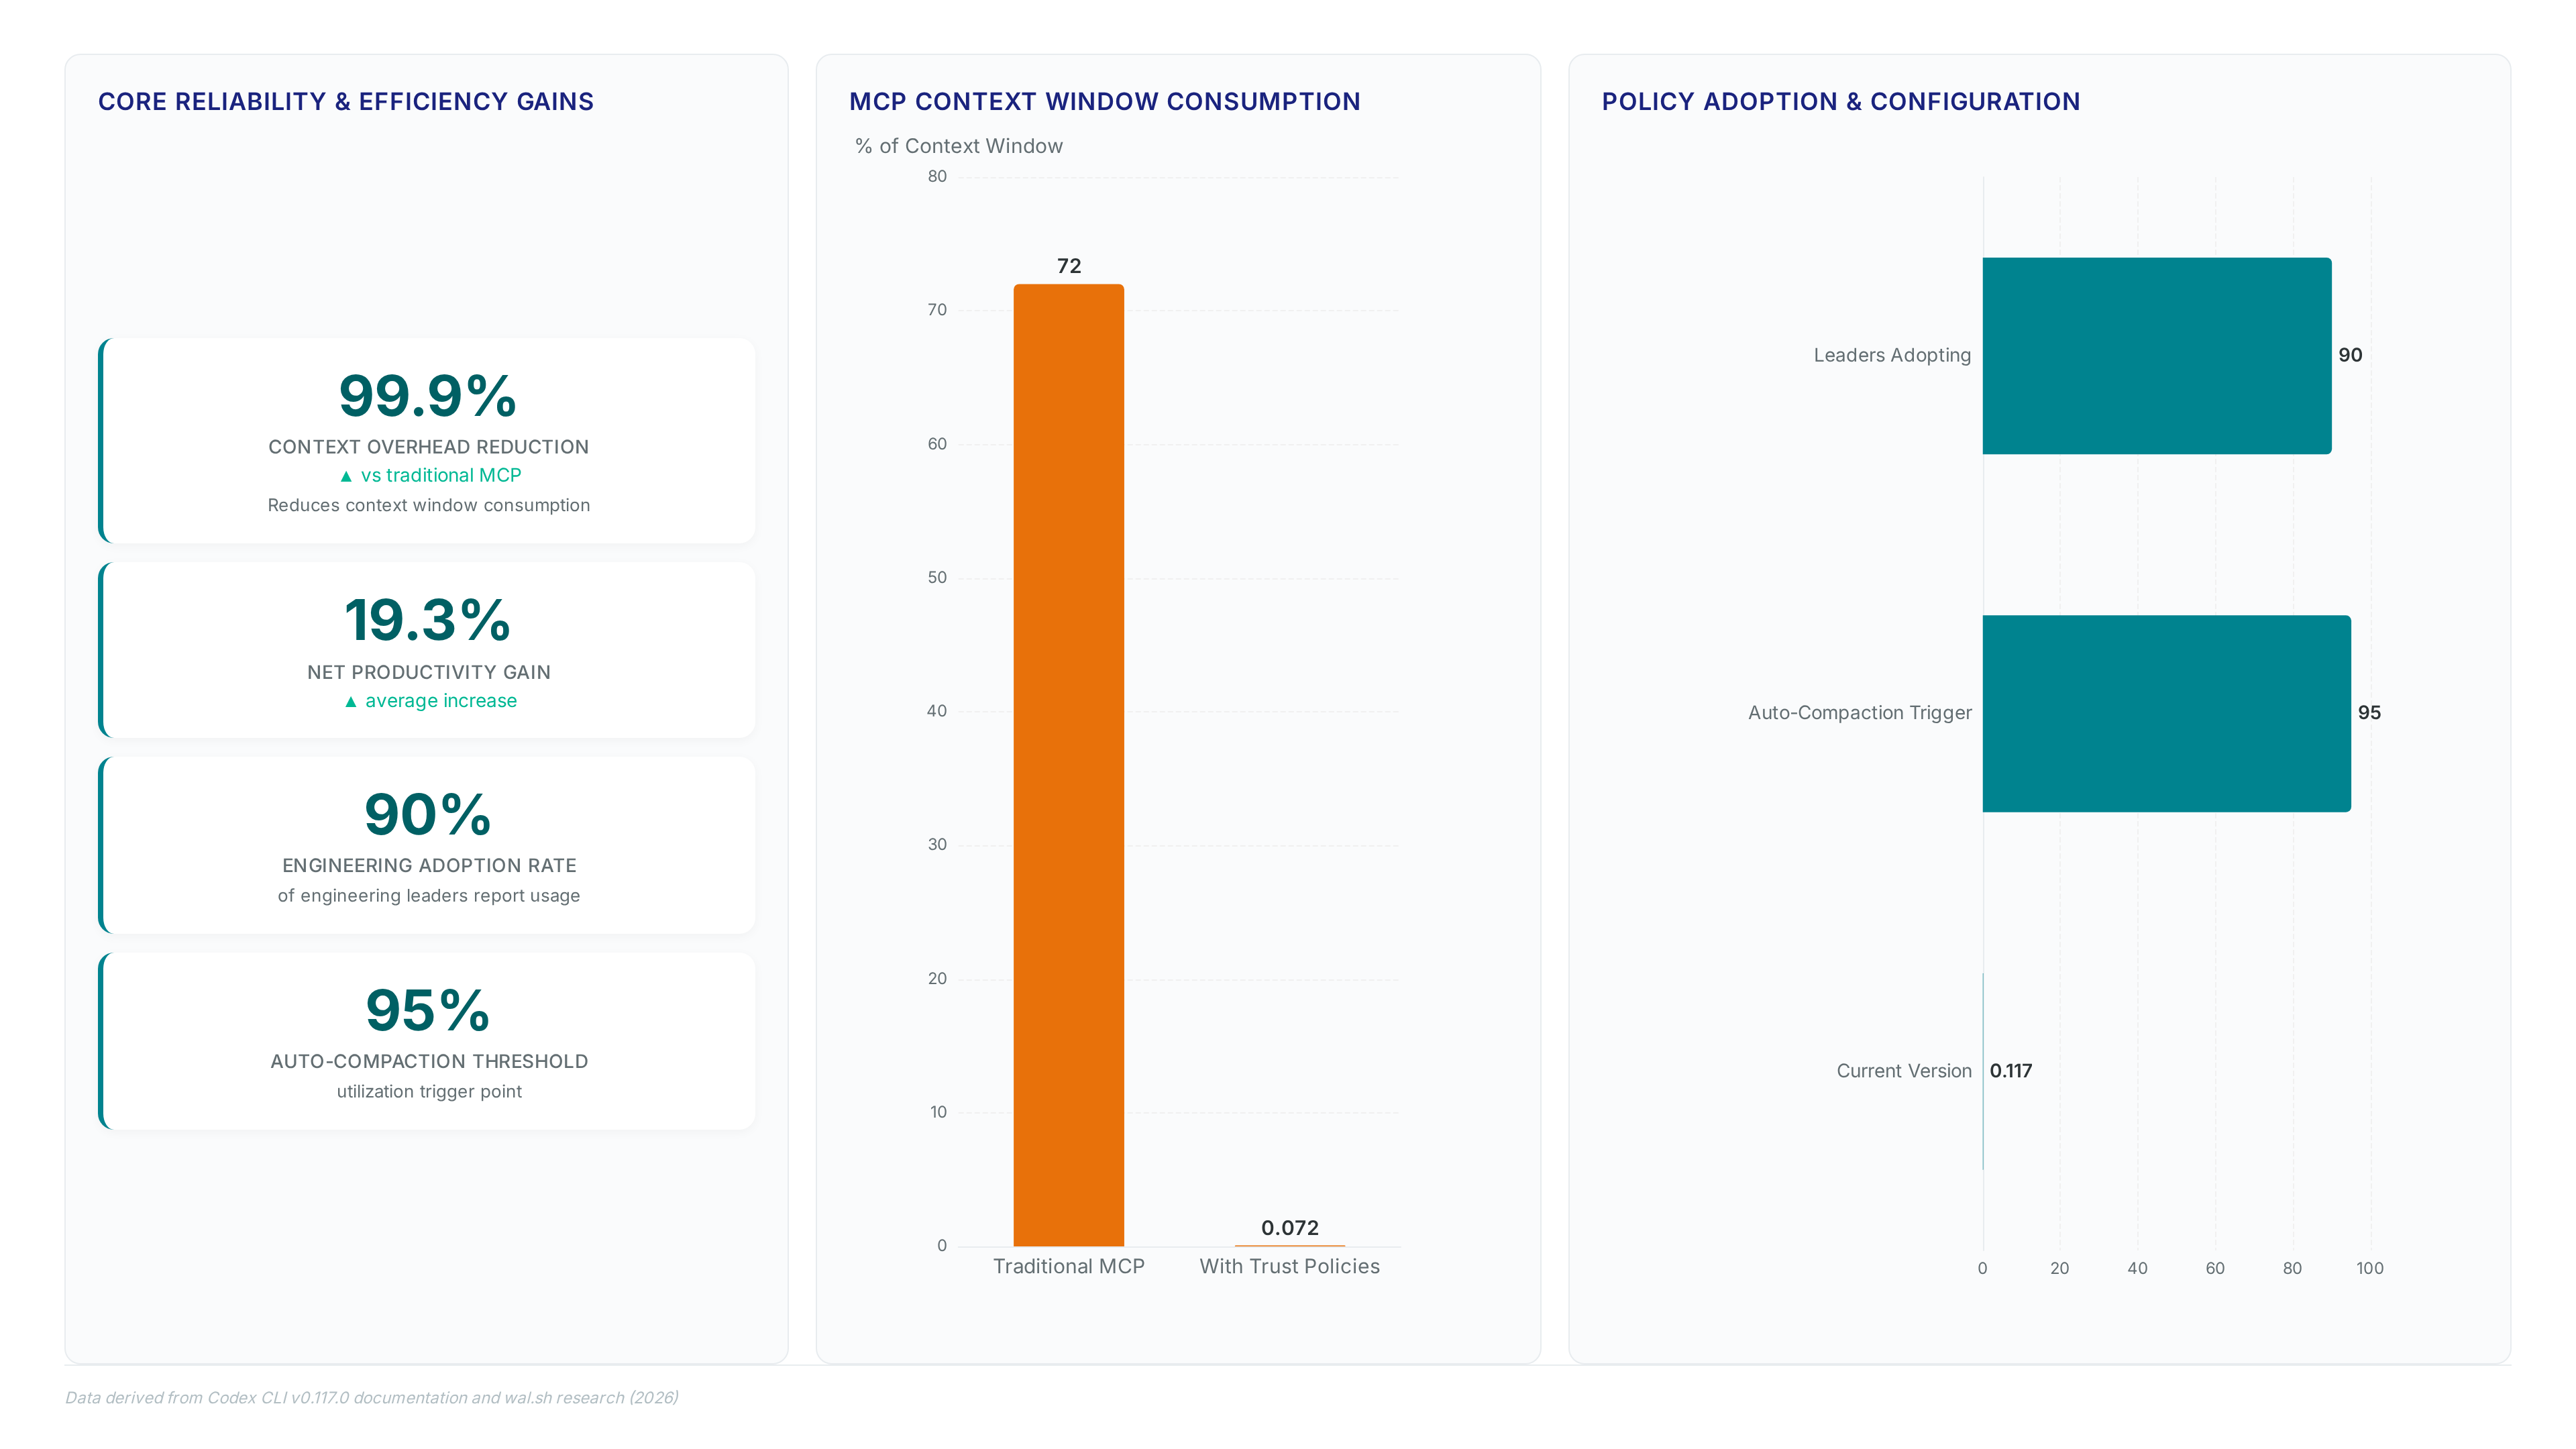
Task: Click the 'With Trust Policies' axis label
Action: pyautogui.click(x=1289, y=1266)
